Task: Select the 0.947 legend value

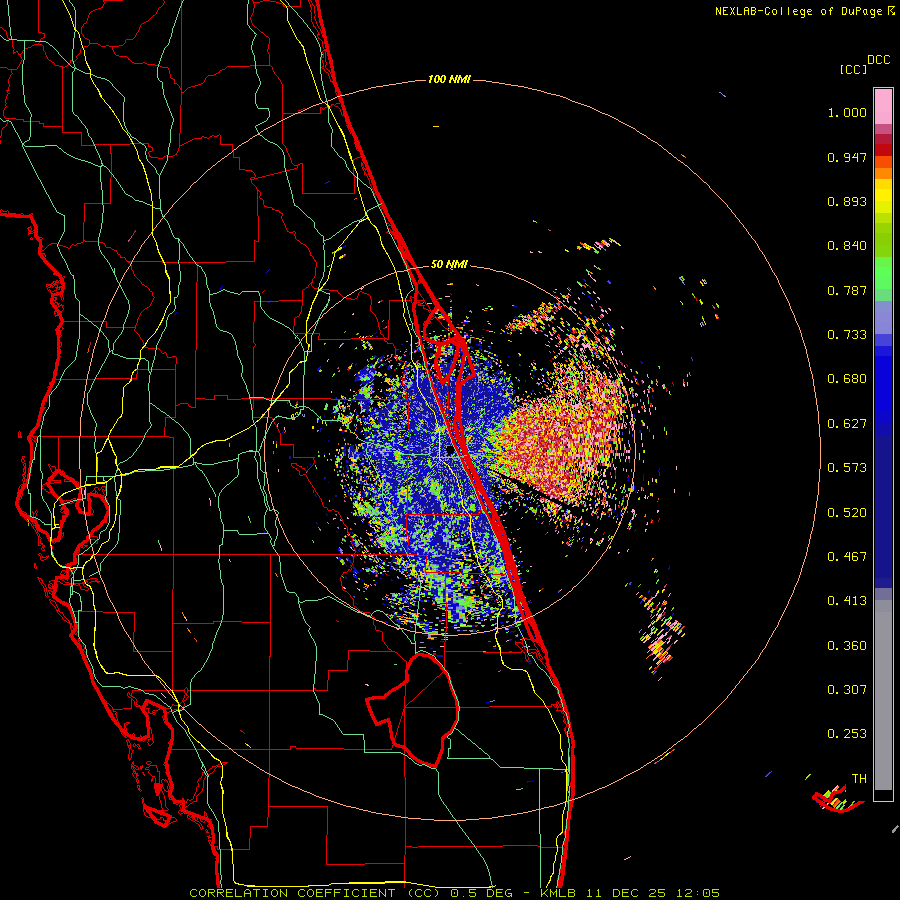Action: point(847,157)
